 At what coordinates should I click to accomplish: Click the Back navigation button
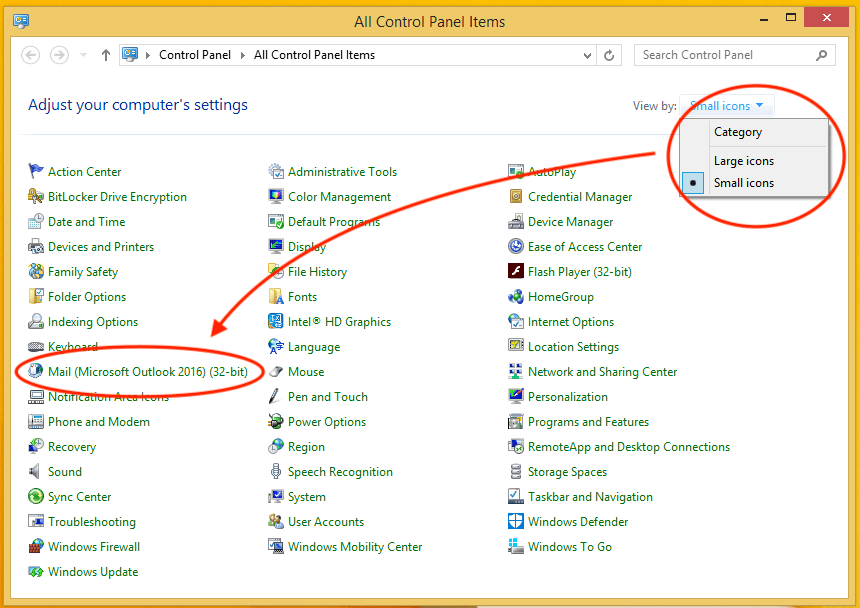coord(30,55)
